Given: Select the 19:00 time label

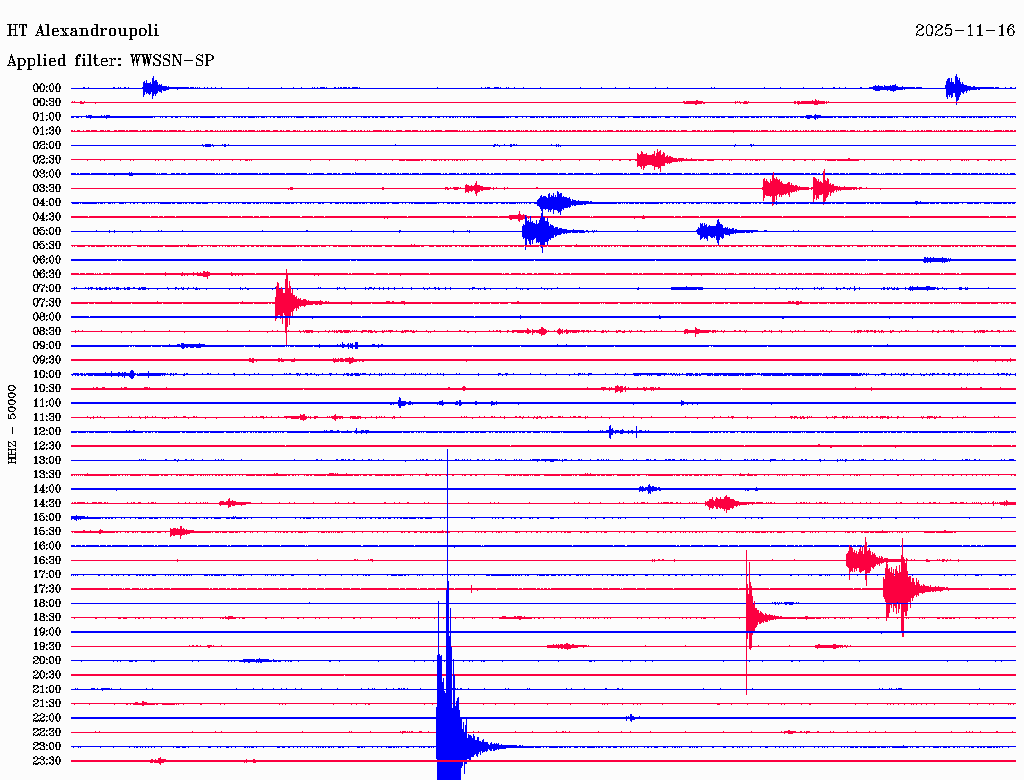Looking at the screenshot, I should pyautogui.click(x=47, y=632).
